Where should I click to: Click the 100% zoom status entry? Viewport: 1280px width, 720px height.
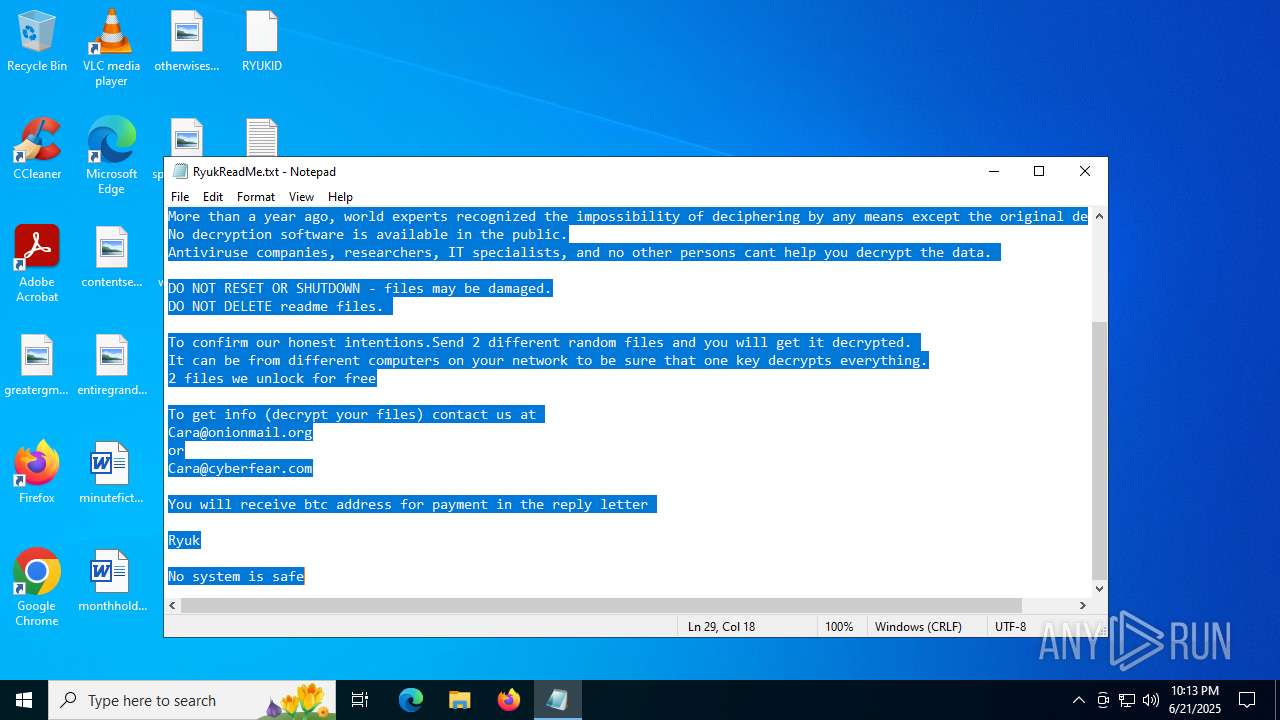[839, 626]
